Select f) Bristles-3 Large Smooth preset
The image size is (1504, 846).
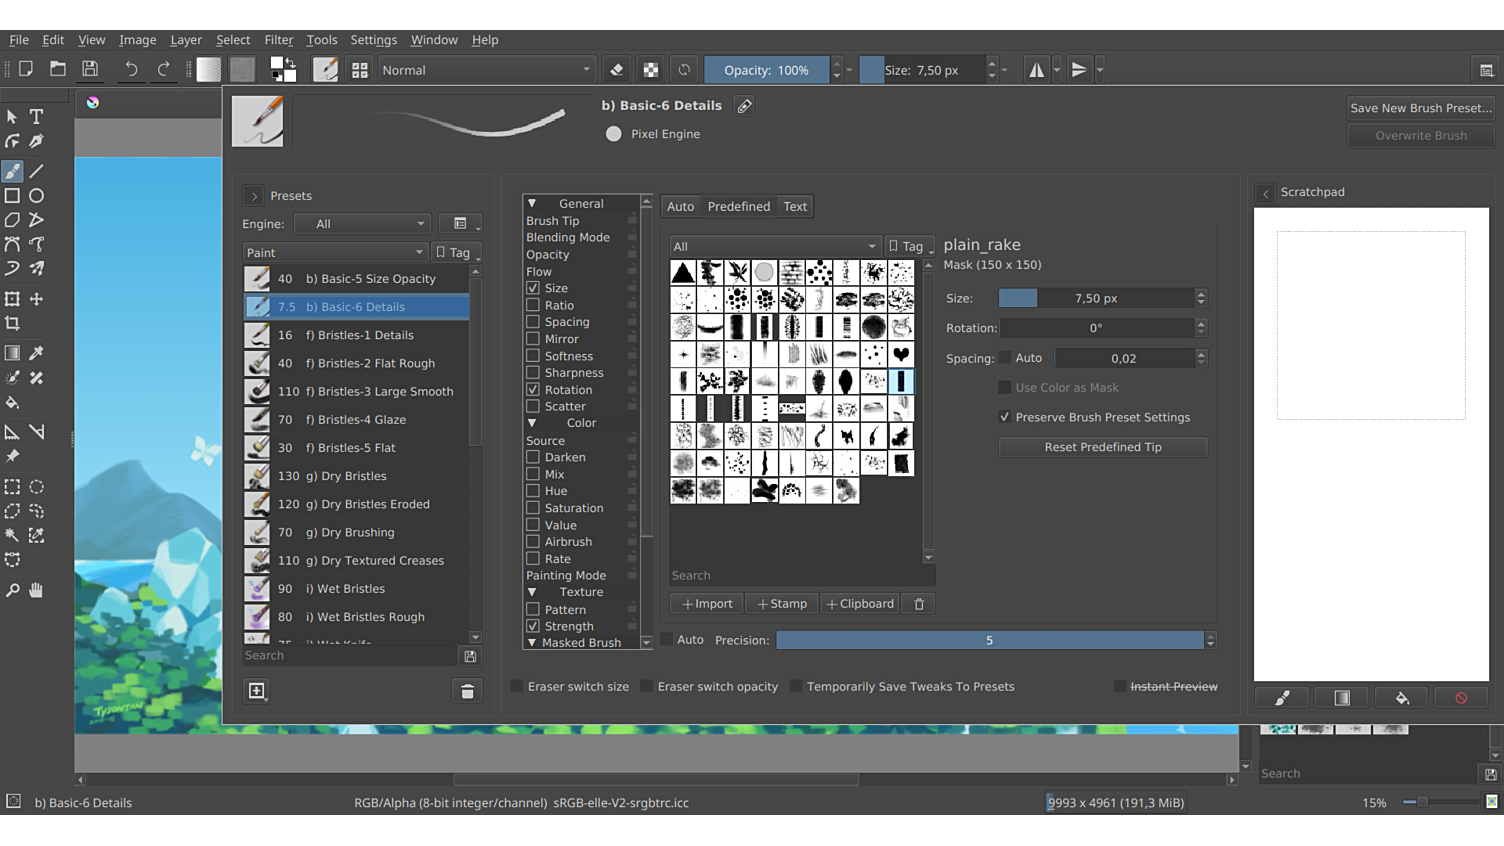point(379,392)
